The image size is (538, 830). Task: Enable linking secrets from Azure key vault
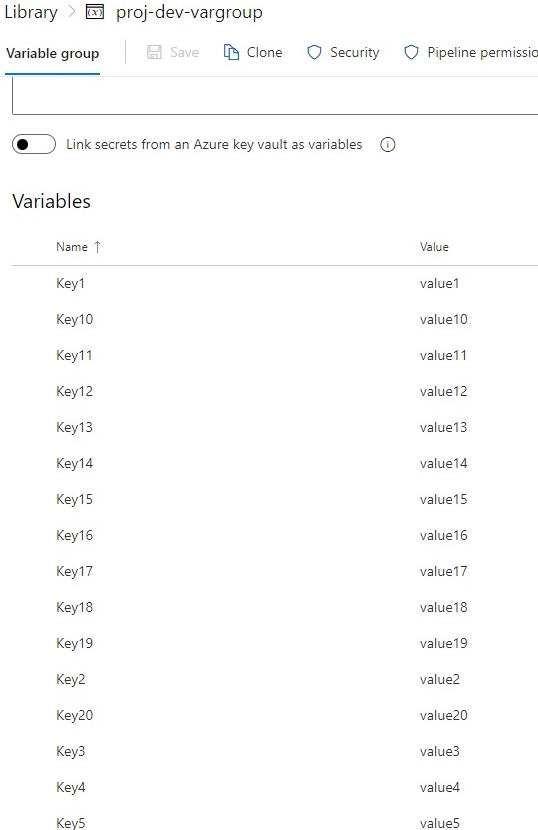tap(34, 144)
